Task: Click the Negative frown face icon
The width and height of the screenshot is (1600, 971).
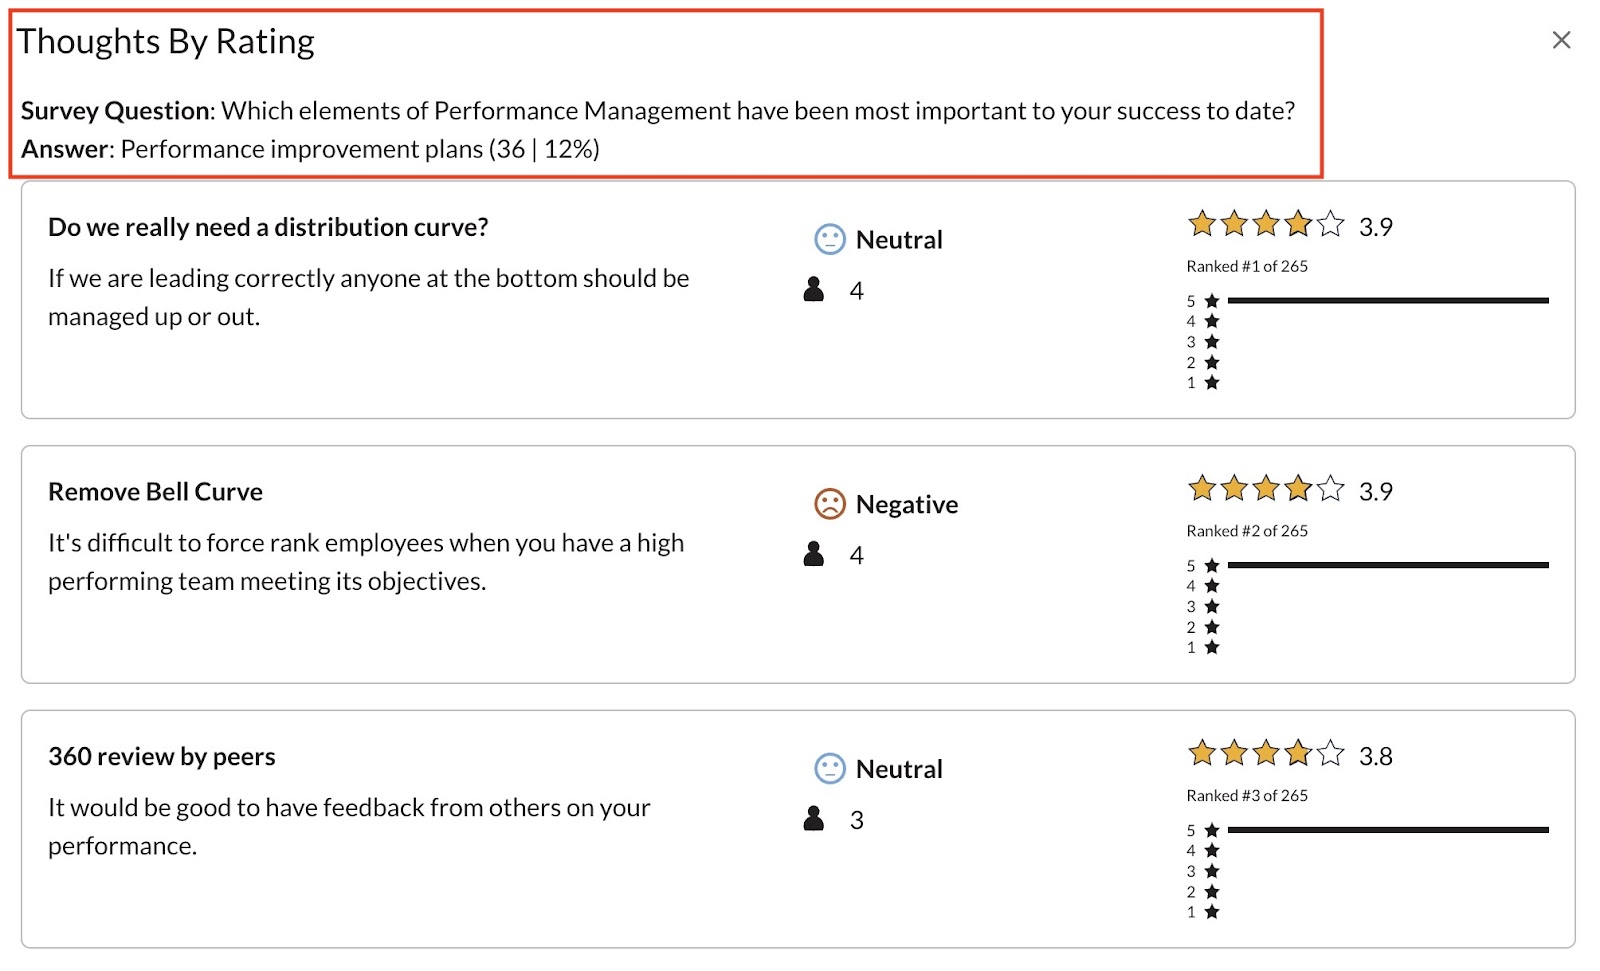Action: (830, 504)
